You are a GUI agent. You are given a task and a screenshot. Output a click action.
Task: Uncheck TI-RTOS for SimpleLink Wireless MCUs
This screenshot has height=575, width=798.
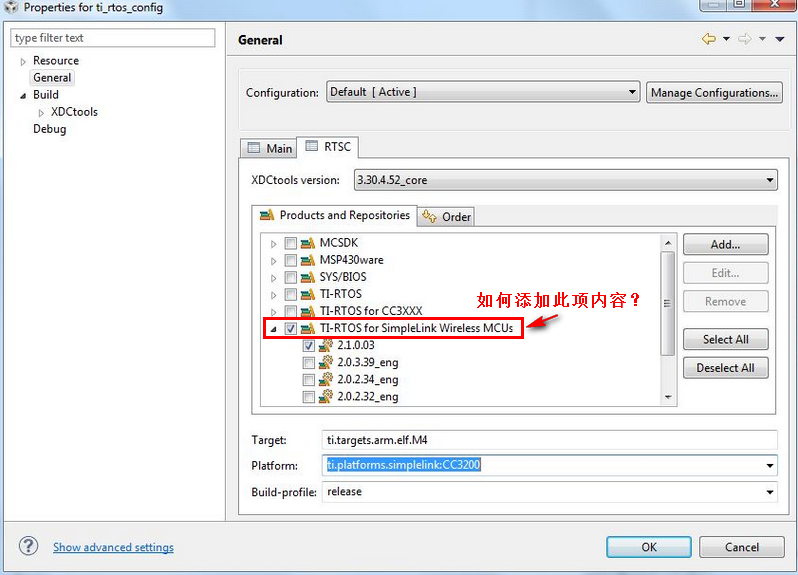pyautogui.click(x=291, y=328)
